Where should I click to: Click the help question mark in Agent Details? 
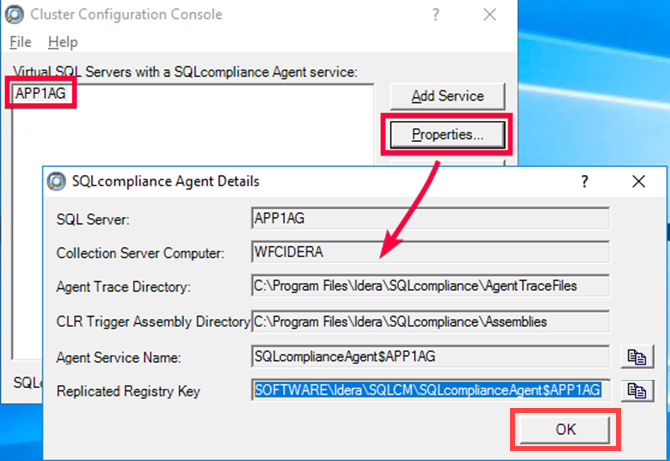(585, 181)
